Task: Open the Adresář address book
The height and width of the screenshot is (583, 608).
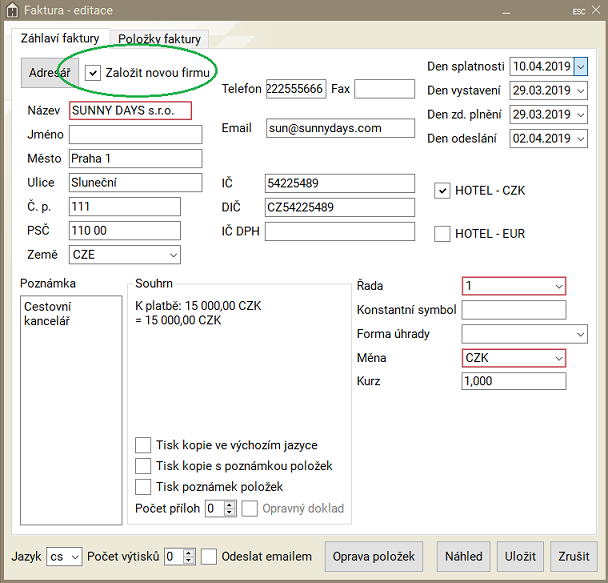Action: point(48,73)
